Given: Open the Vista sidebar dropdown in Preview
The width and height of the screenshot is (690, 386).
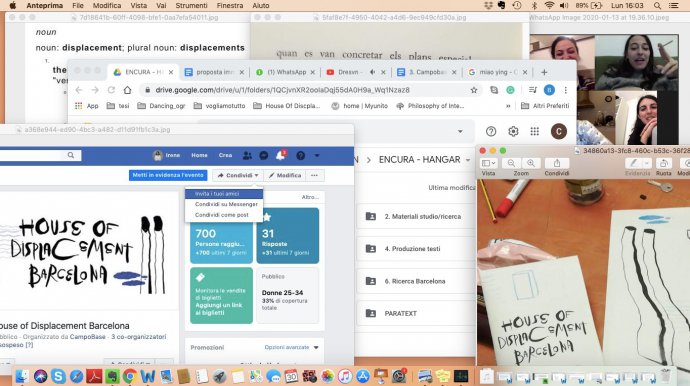Looking at the screenshot, I should [488, 163].
